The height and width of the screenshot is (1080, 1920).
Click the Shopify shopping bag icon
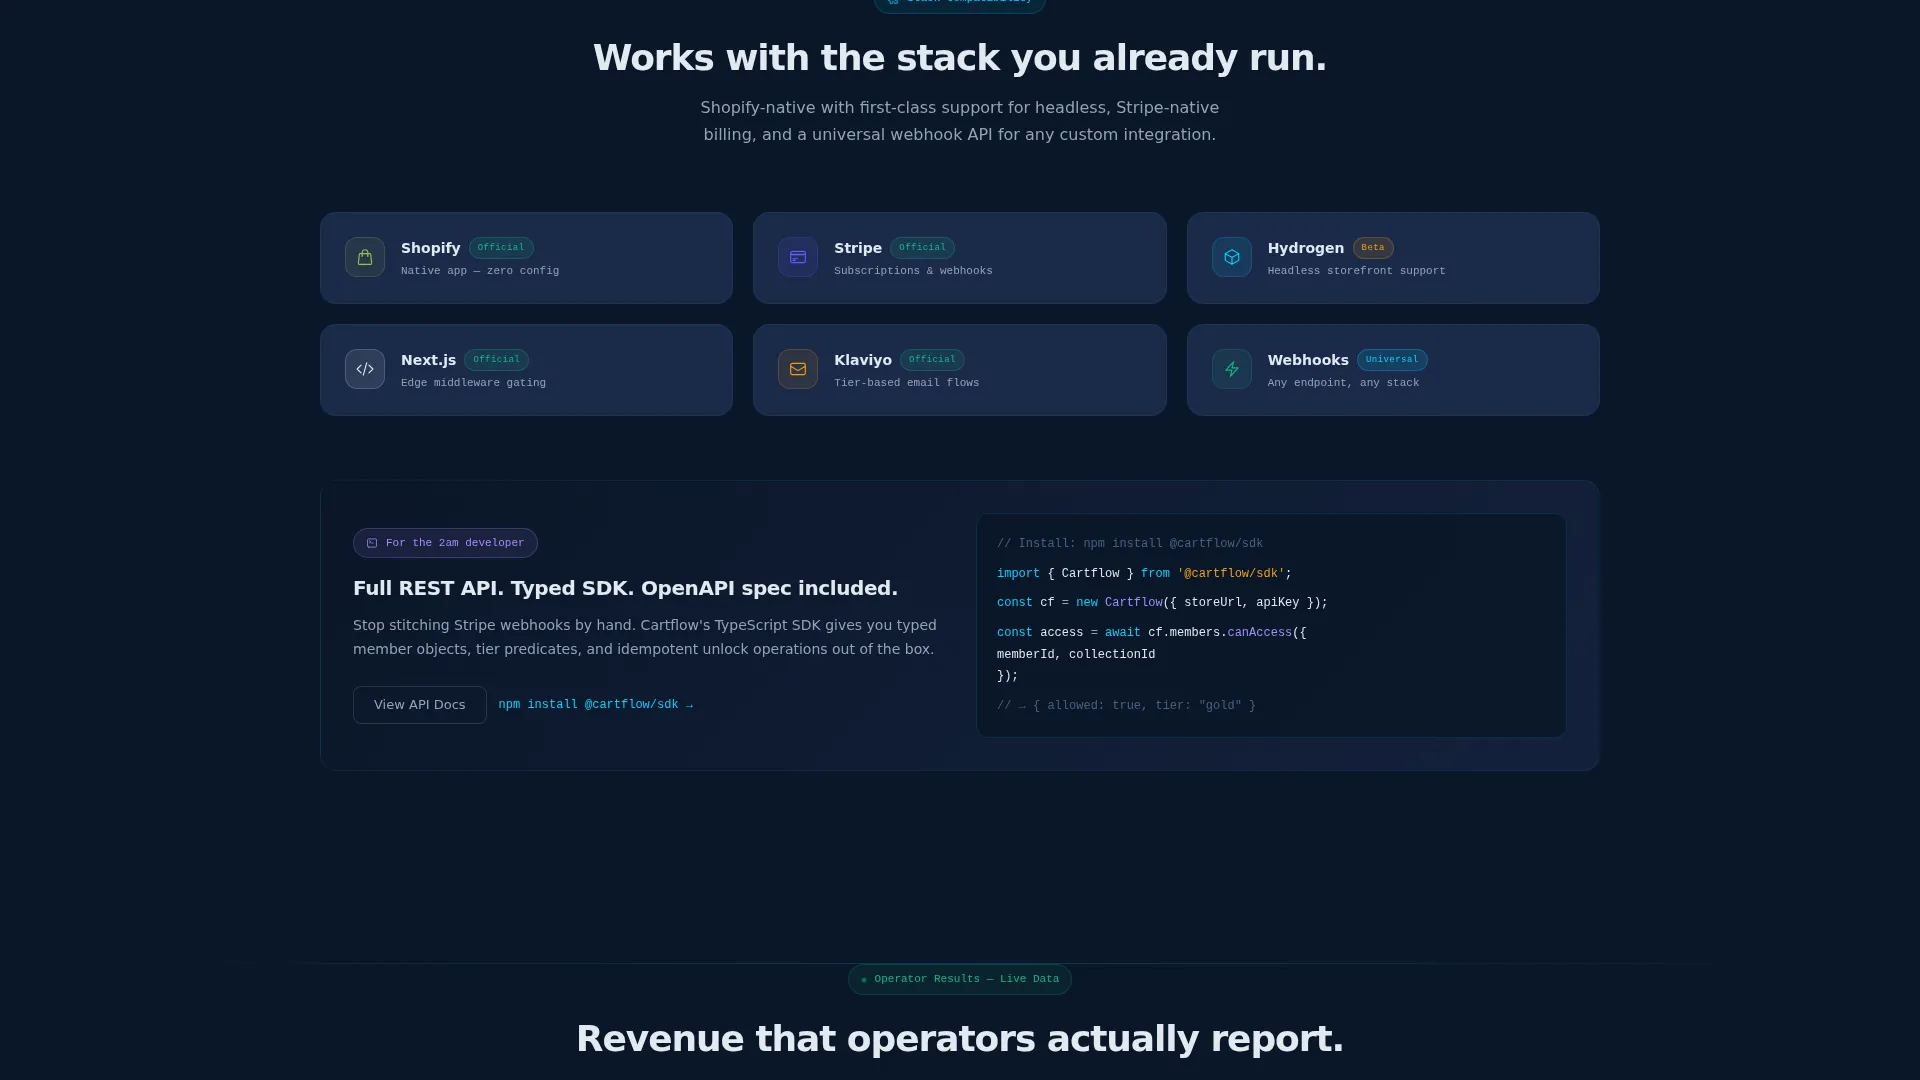(x=365, y=257)
